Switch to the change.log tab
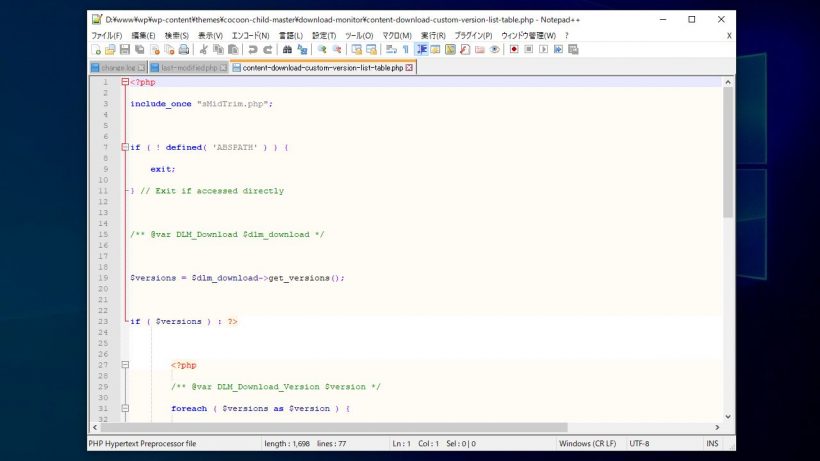The image size is (820, 461). pyautogui.click(x=118, y=68)
